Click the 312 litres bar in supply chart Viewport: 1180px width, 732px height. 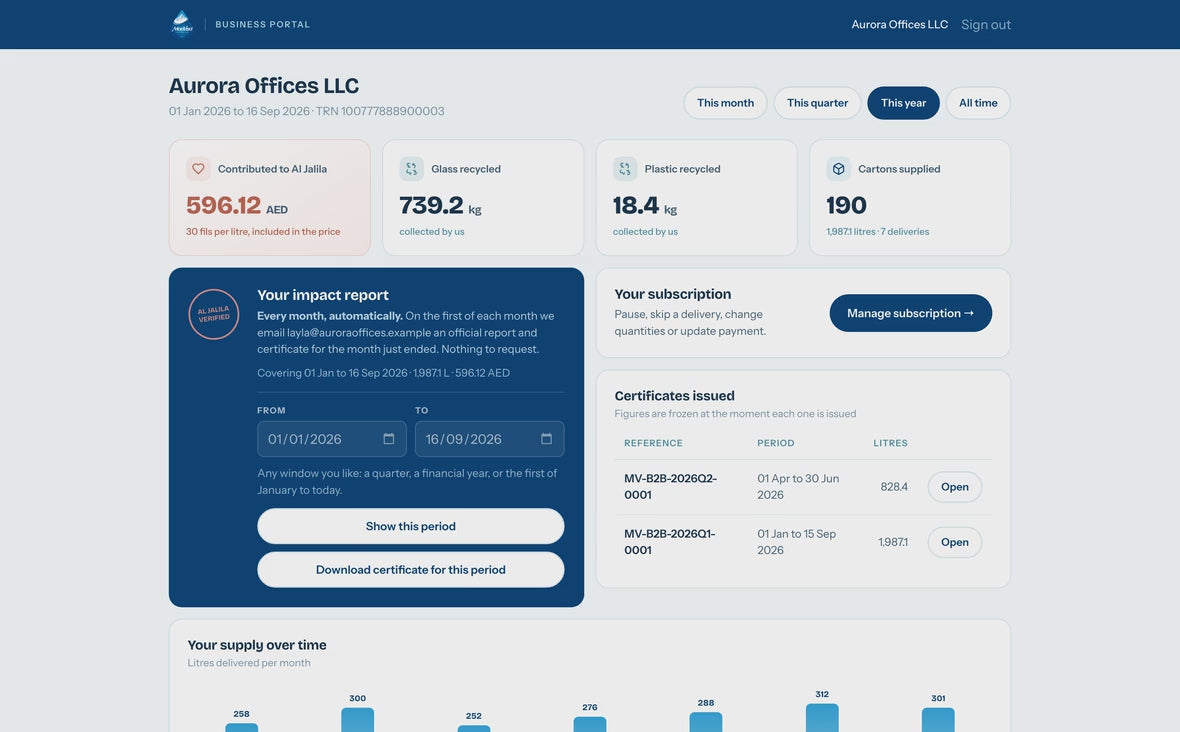822,718
